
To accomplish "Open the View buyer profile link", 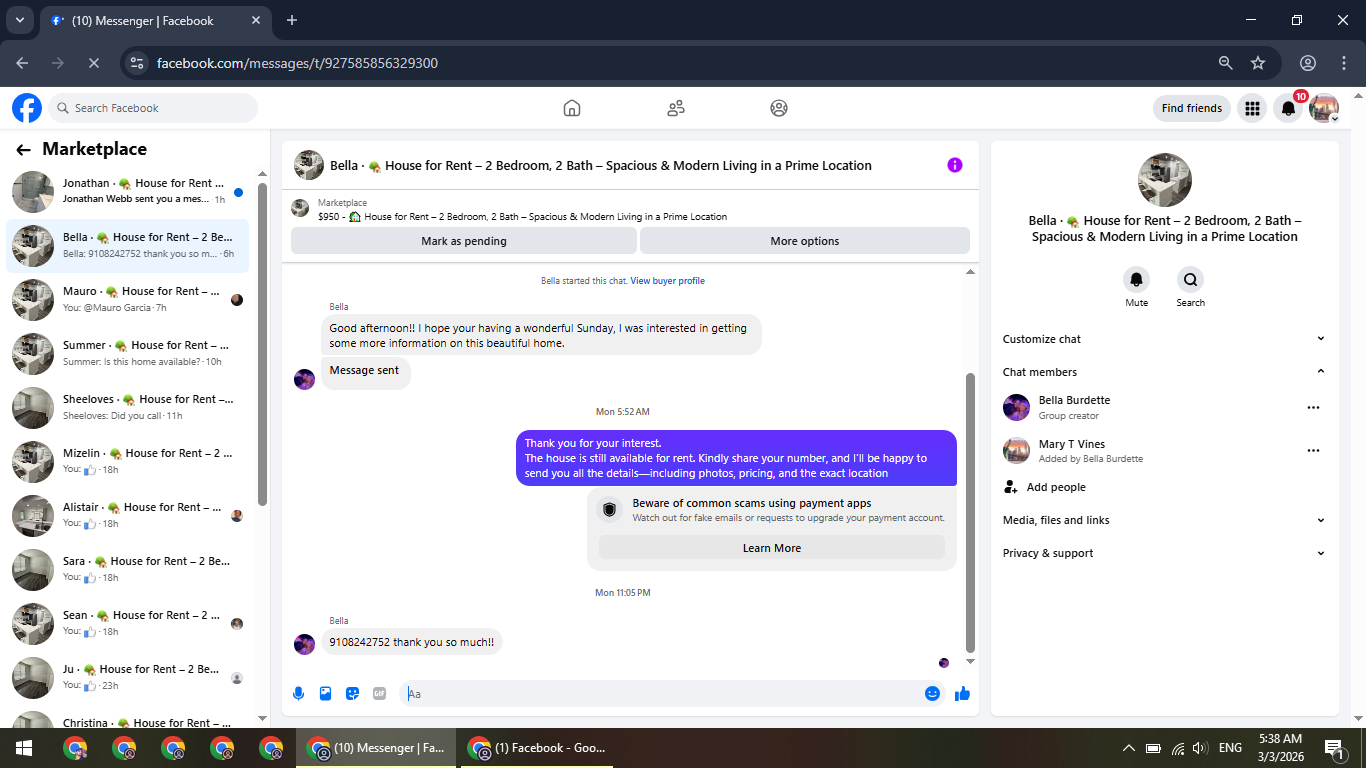I will [x=668, y=281].
